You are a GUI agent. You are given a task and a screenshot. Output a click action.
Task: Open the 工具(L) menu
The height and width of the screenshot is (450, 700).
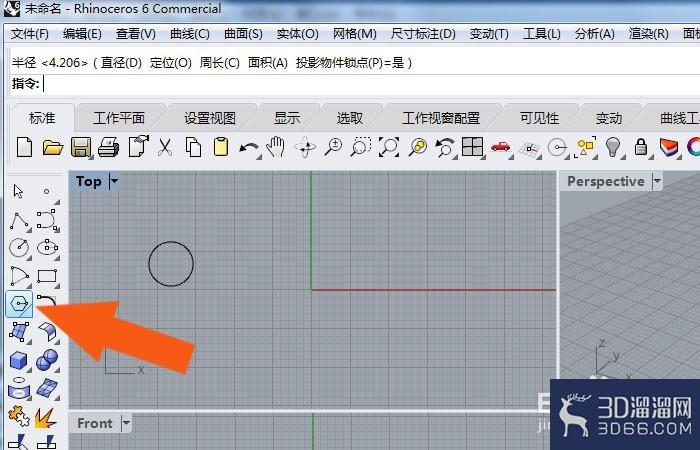tap(542, 34)
